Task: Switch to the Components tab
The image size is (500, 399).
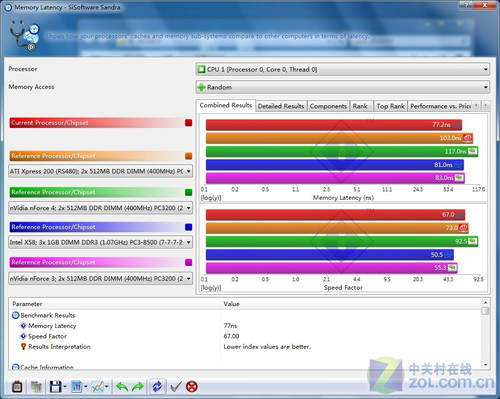Action: coord(328,106)
